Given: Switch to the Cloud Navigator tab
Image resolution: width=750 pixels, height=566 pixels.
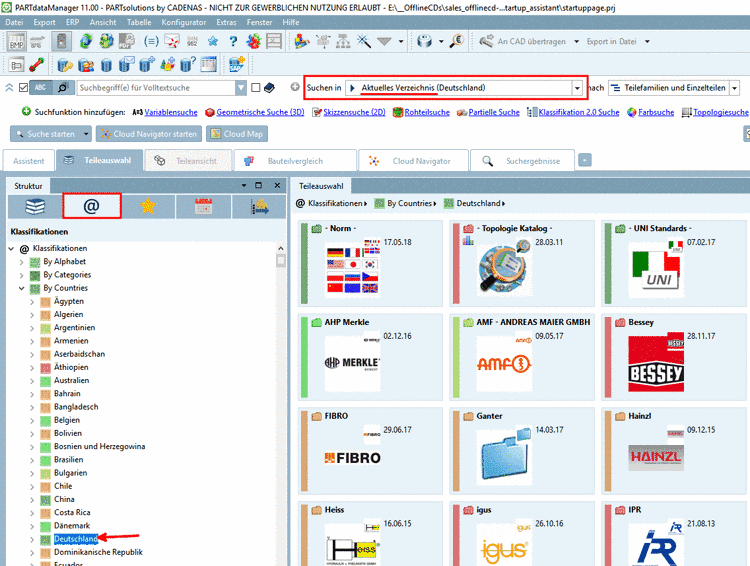Looking at the screenshot, I should [x=413, y=161].
